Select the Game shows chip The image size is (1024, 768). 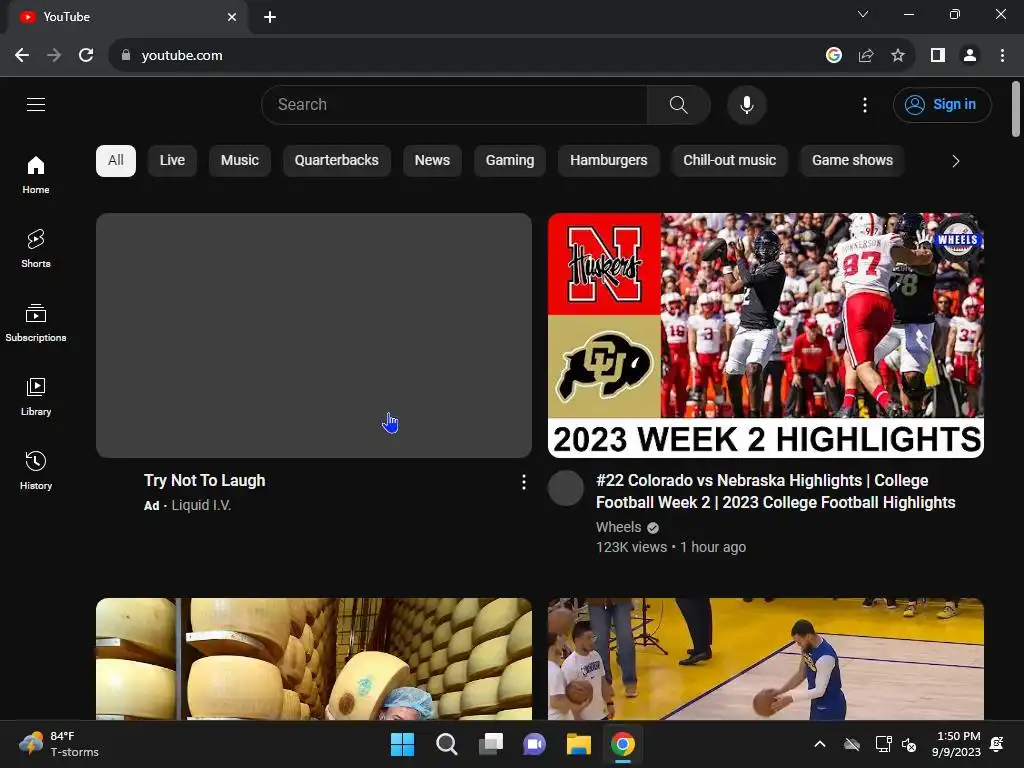(x=852, y=161)
